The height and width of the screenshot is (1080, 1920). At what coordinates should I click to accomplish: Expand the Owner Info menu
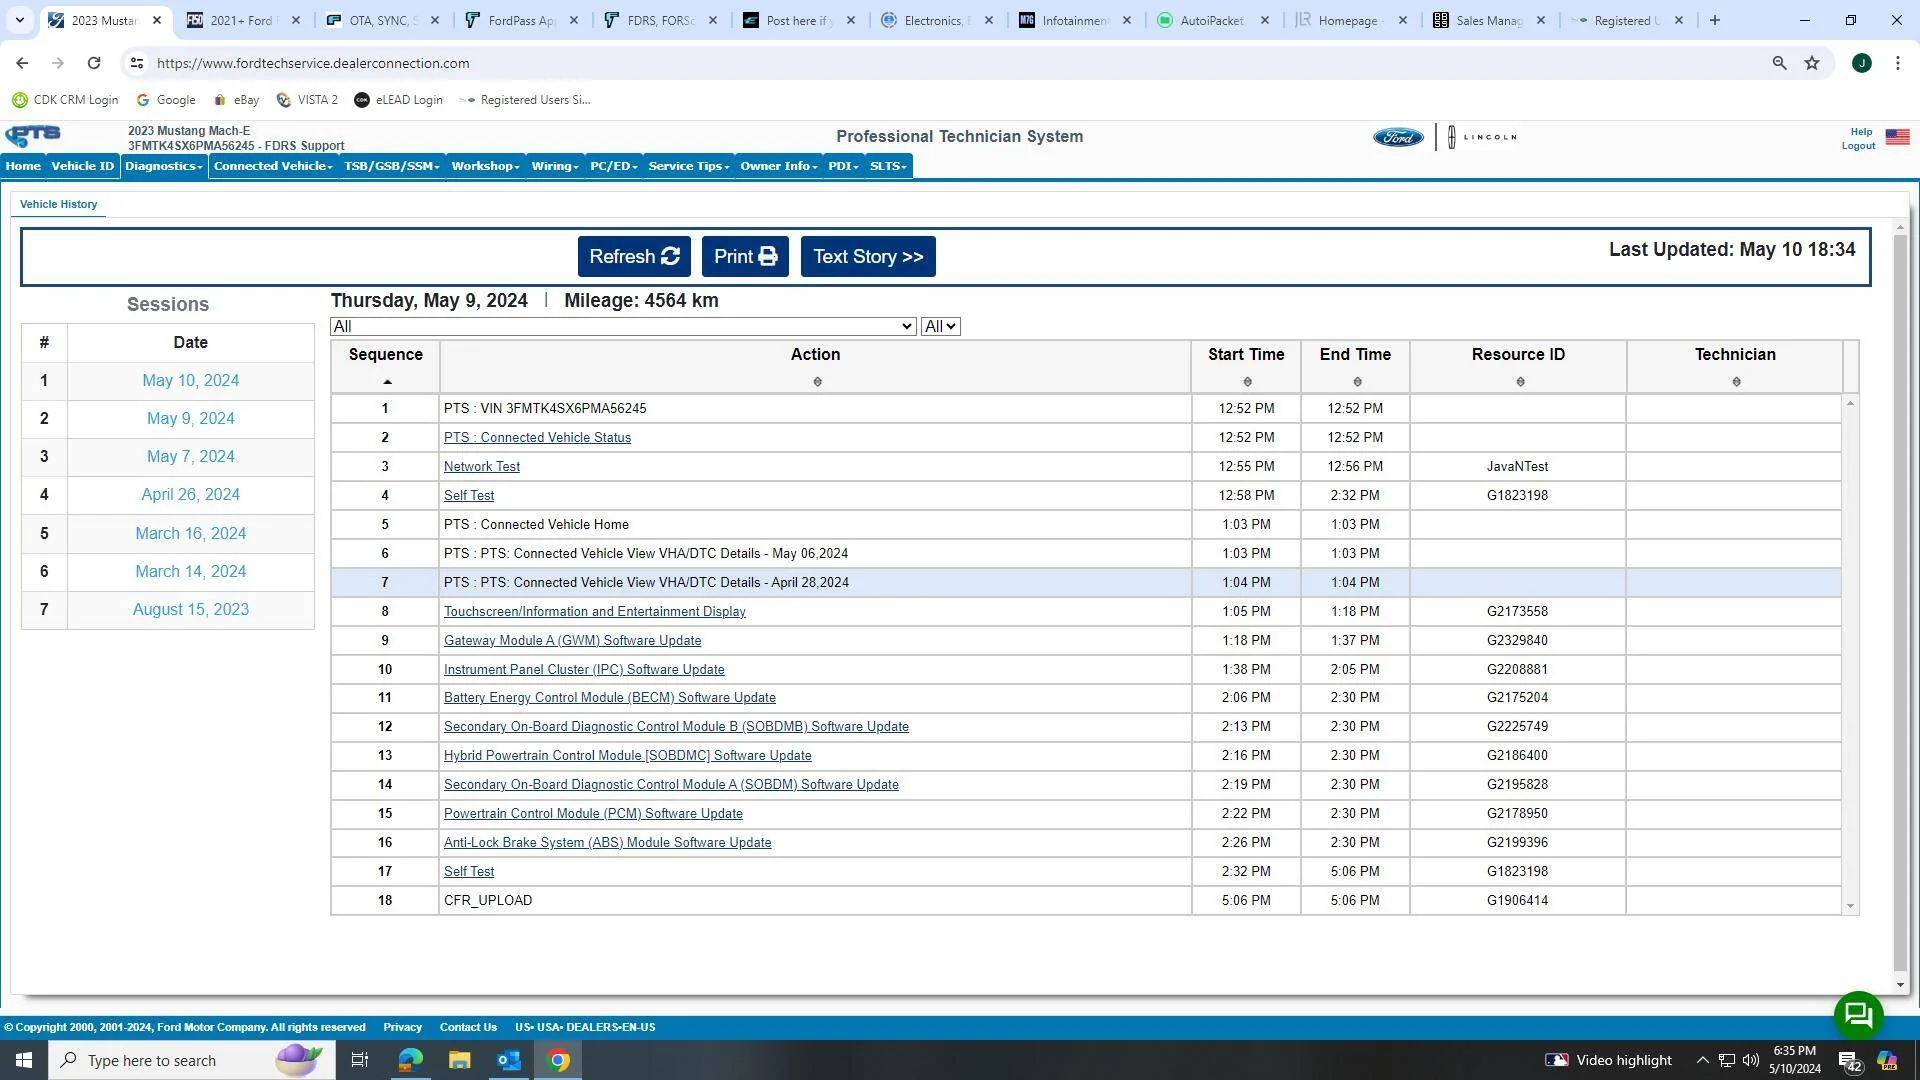point(779,166)
